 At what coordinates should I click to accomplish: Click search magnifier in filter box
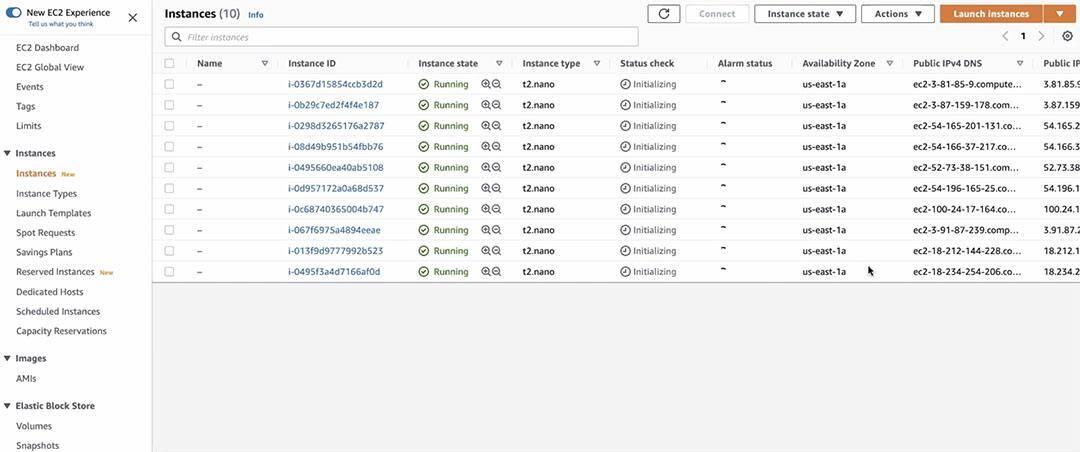(177, 37)
